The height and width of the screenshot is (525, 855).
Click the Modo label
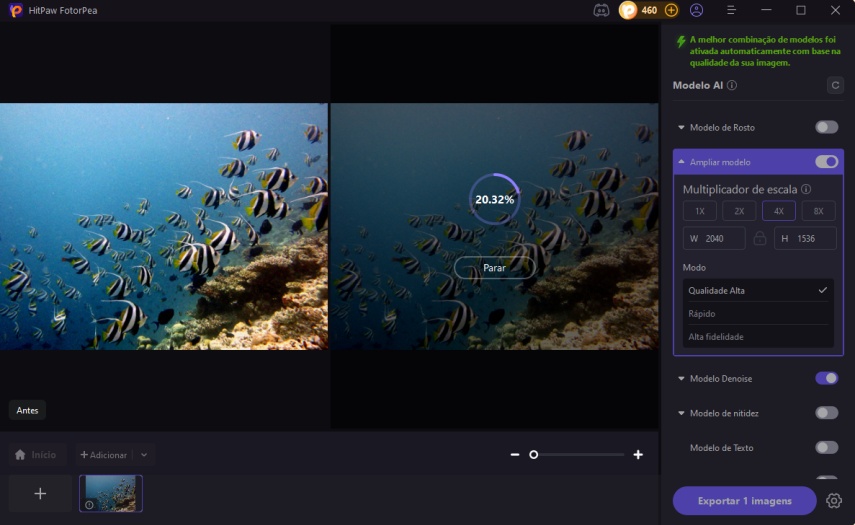click(694, 268)
